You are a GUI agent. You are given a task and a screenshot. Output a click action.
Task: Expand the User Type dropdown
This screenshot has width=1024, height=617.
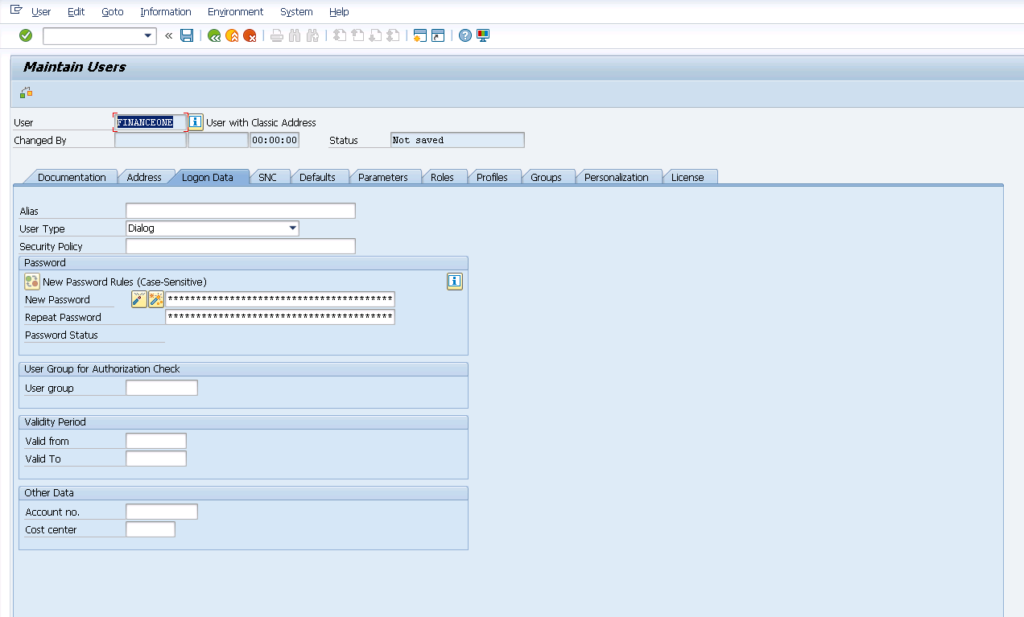pos(293,228)
